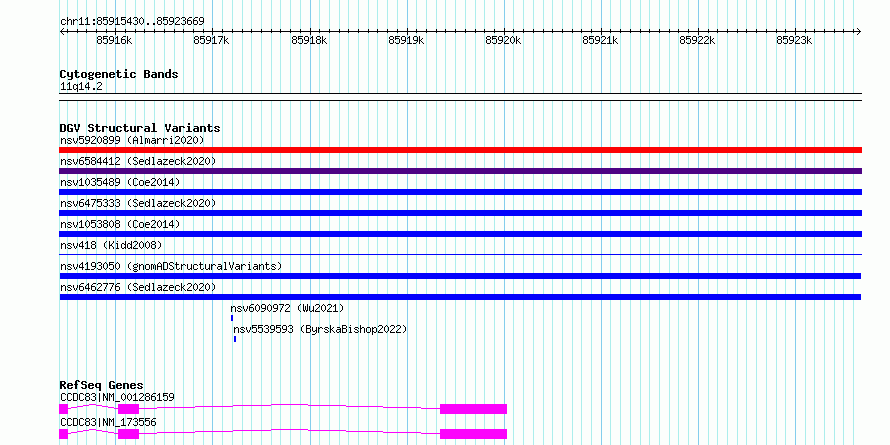Click the RefSeq Genes track title
Viewport: 890px width, 445px height.
[101, 385]
